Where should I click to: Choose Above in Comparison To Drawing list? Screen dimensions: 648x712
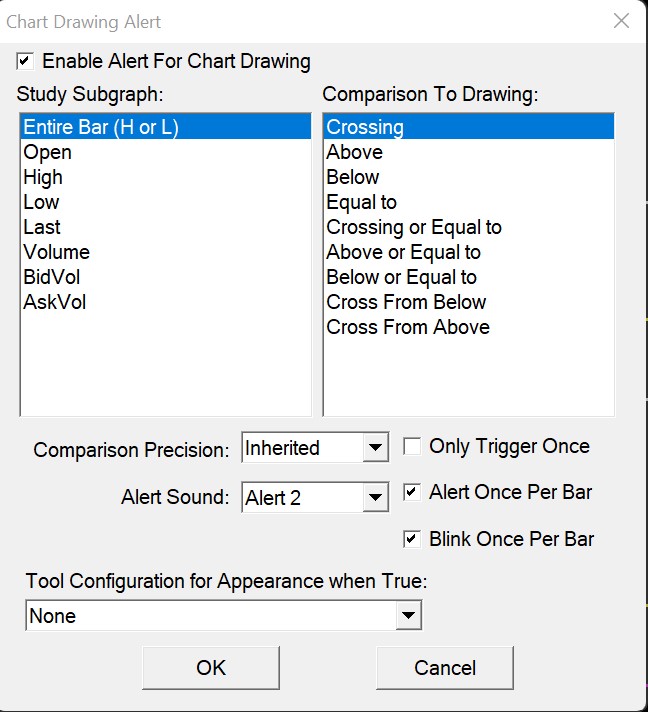(469, 152)
